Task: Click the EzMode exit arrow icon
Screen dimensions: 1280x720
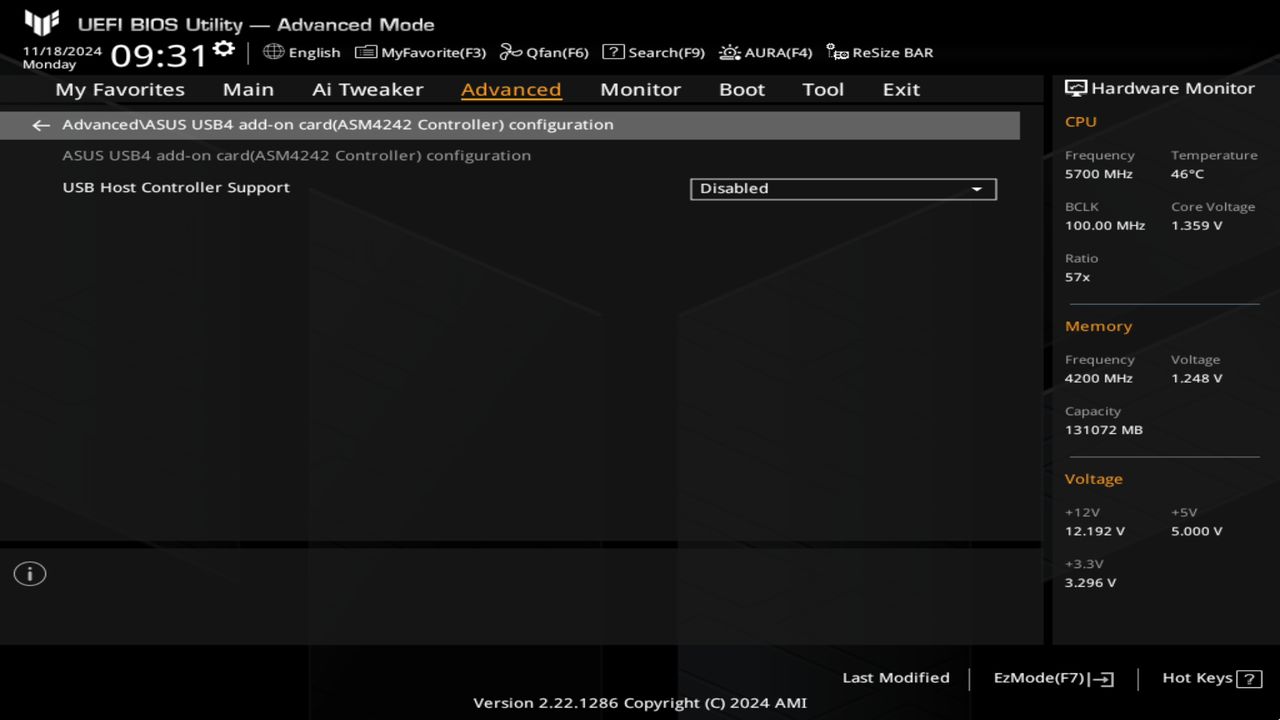Action: (x=1101, y=679)
